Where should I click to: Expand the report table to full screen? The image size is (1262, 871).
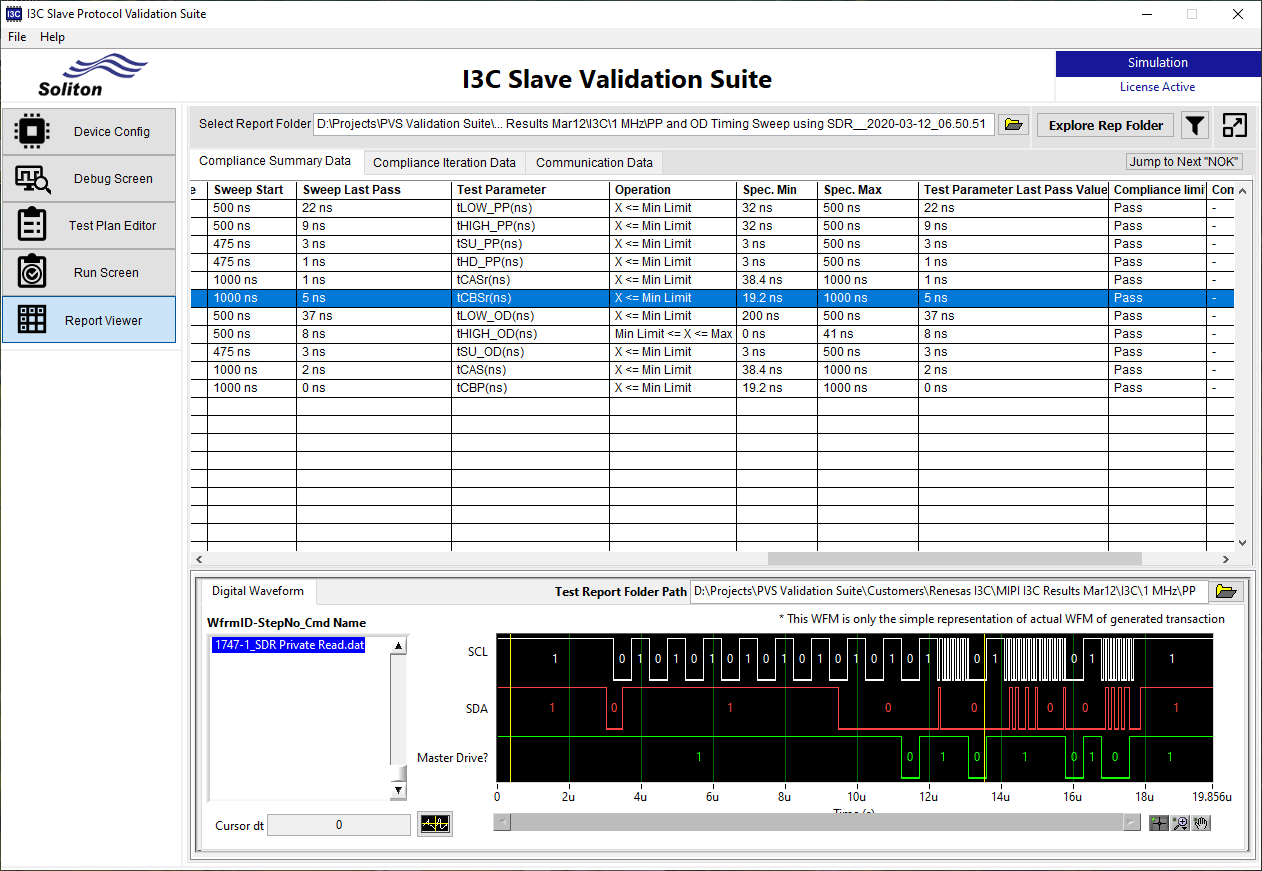(1234, 125)
